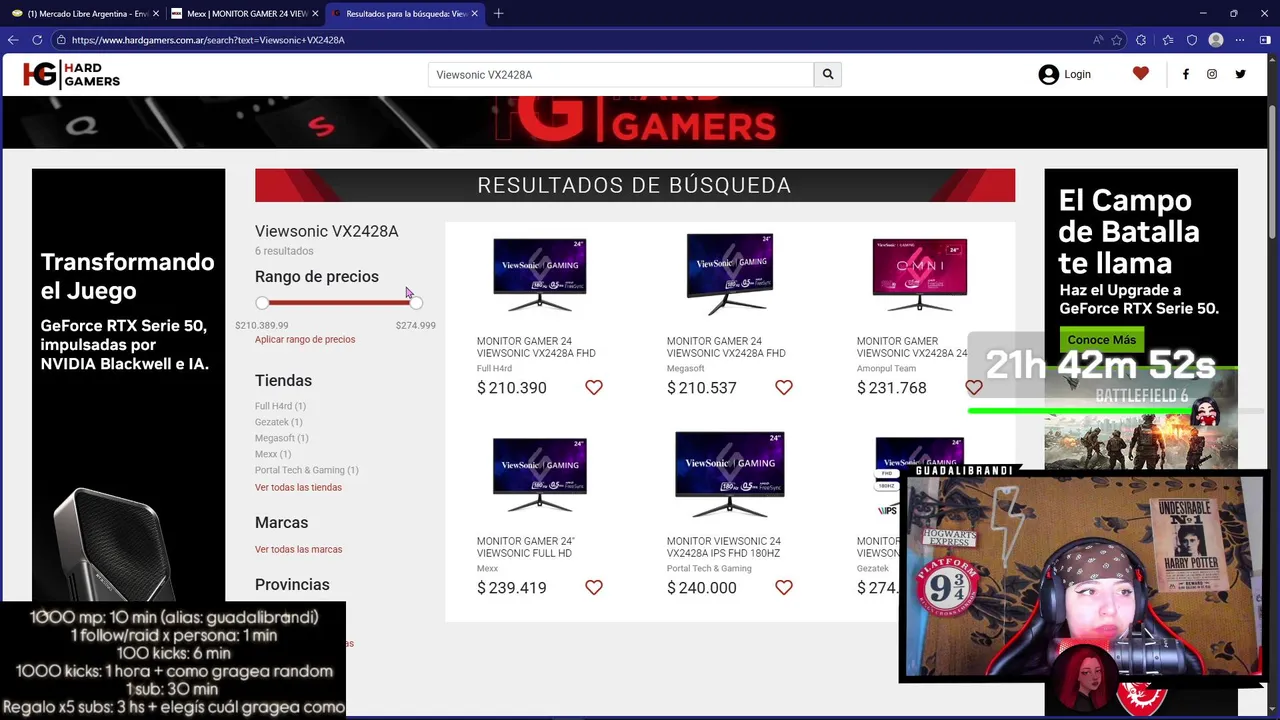
Task: Expand Ver todas las marcas
Action: pyautogui.click(x=298, y=550)
